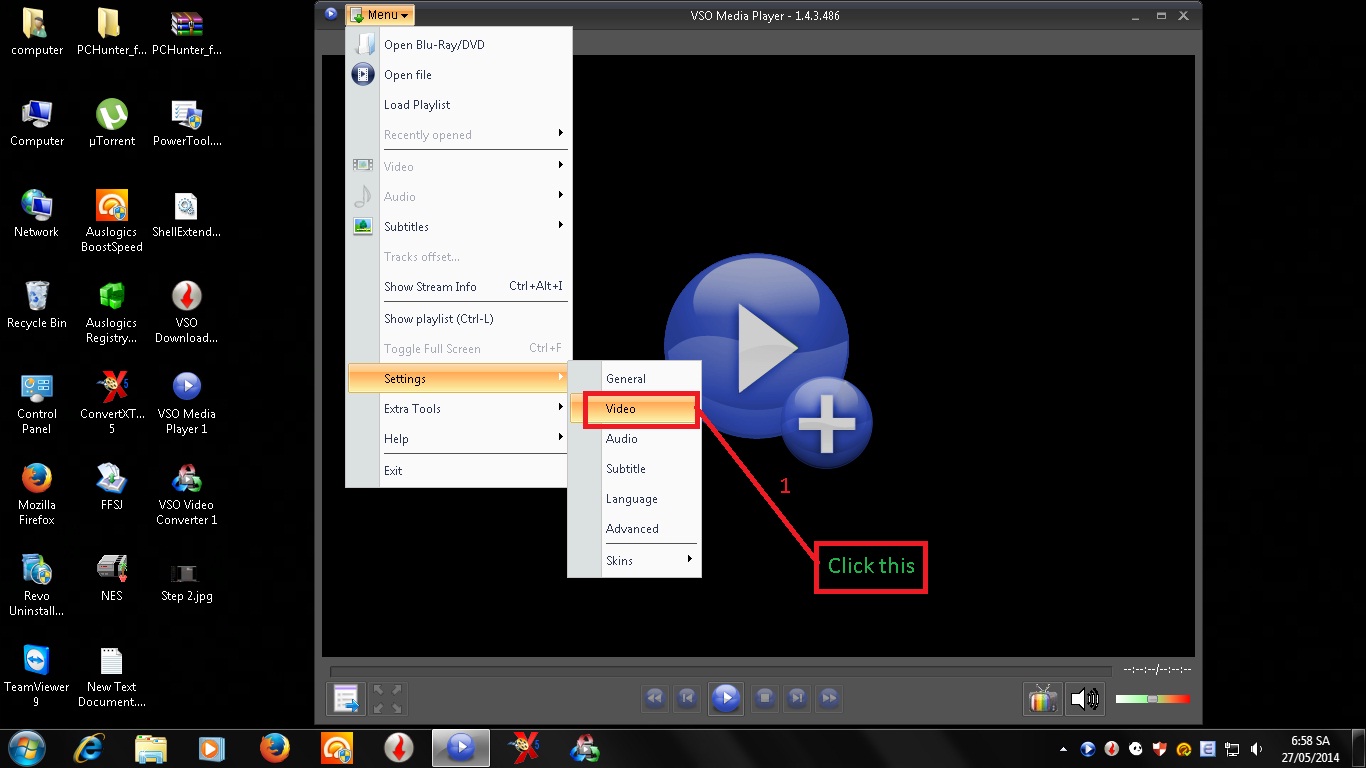The width and height of the screenshot is (1366, 768).
Task: Click the rewind playback button
Action: coord(655,697)
